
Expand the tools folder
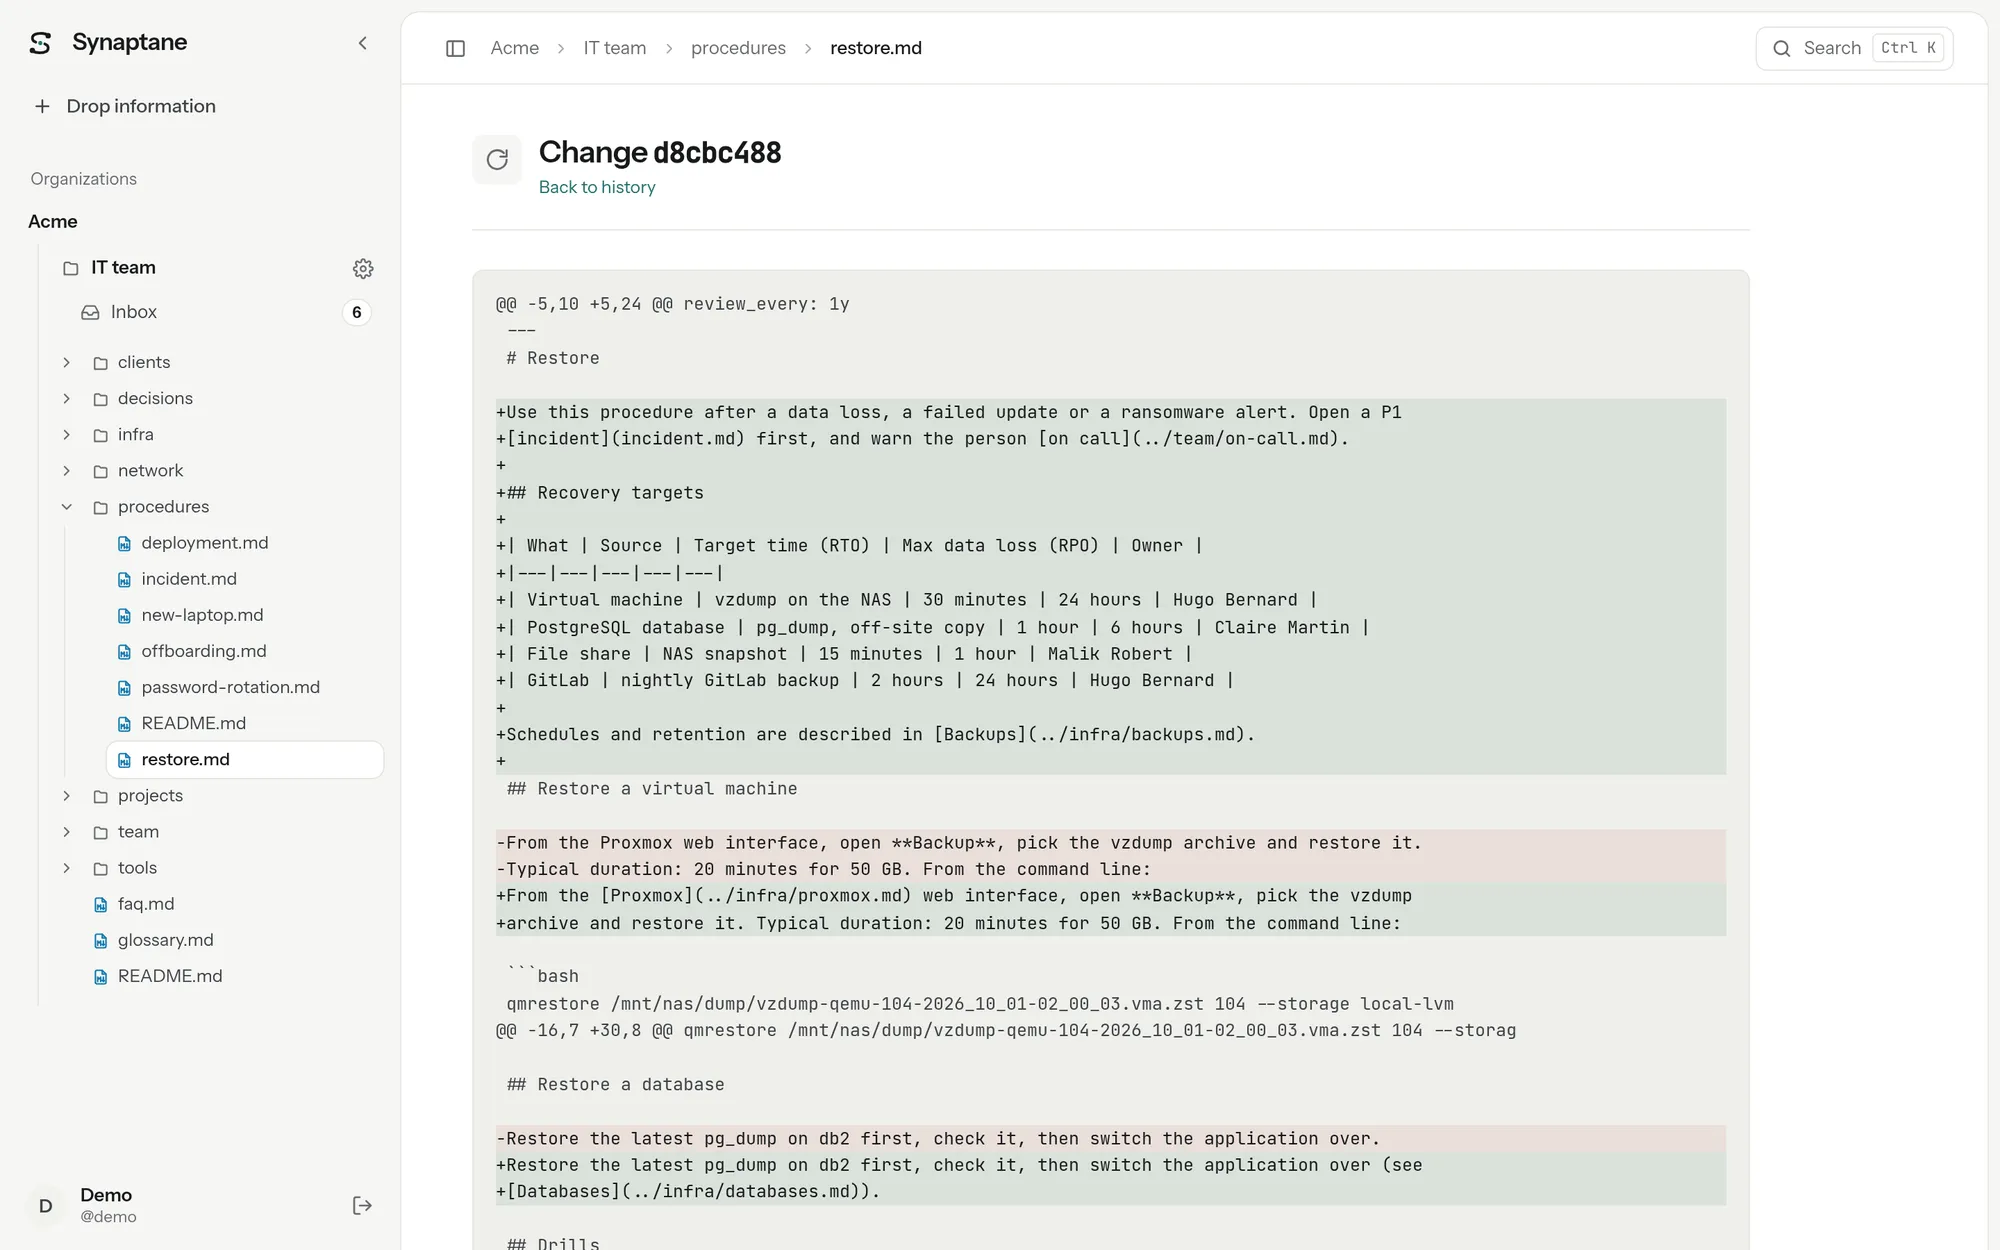66,868
